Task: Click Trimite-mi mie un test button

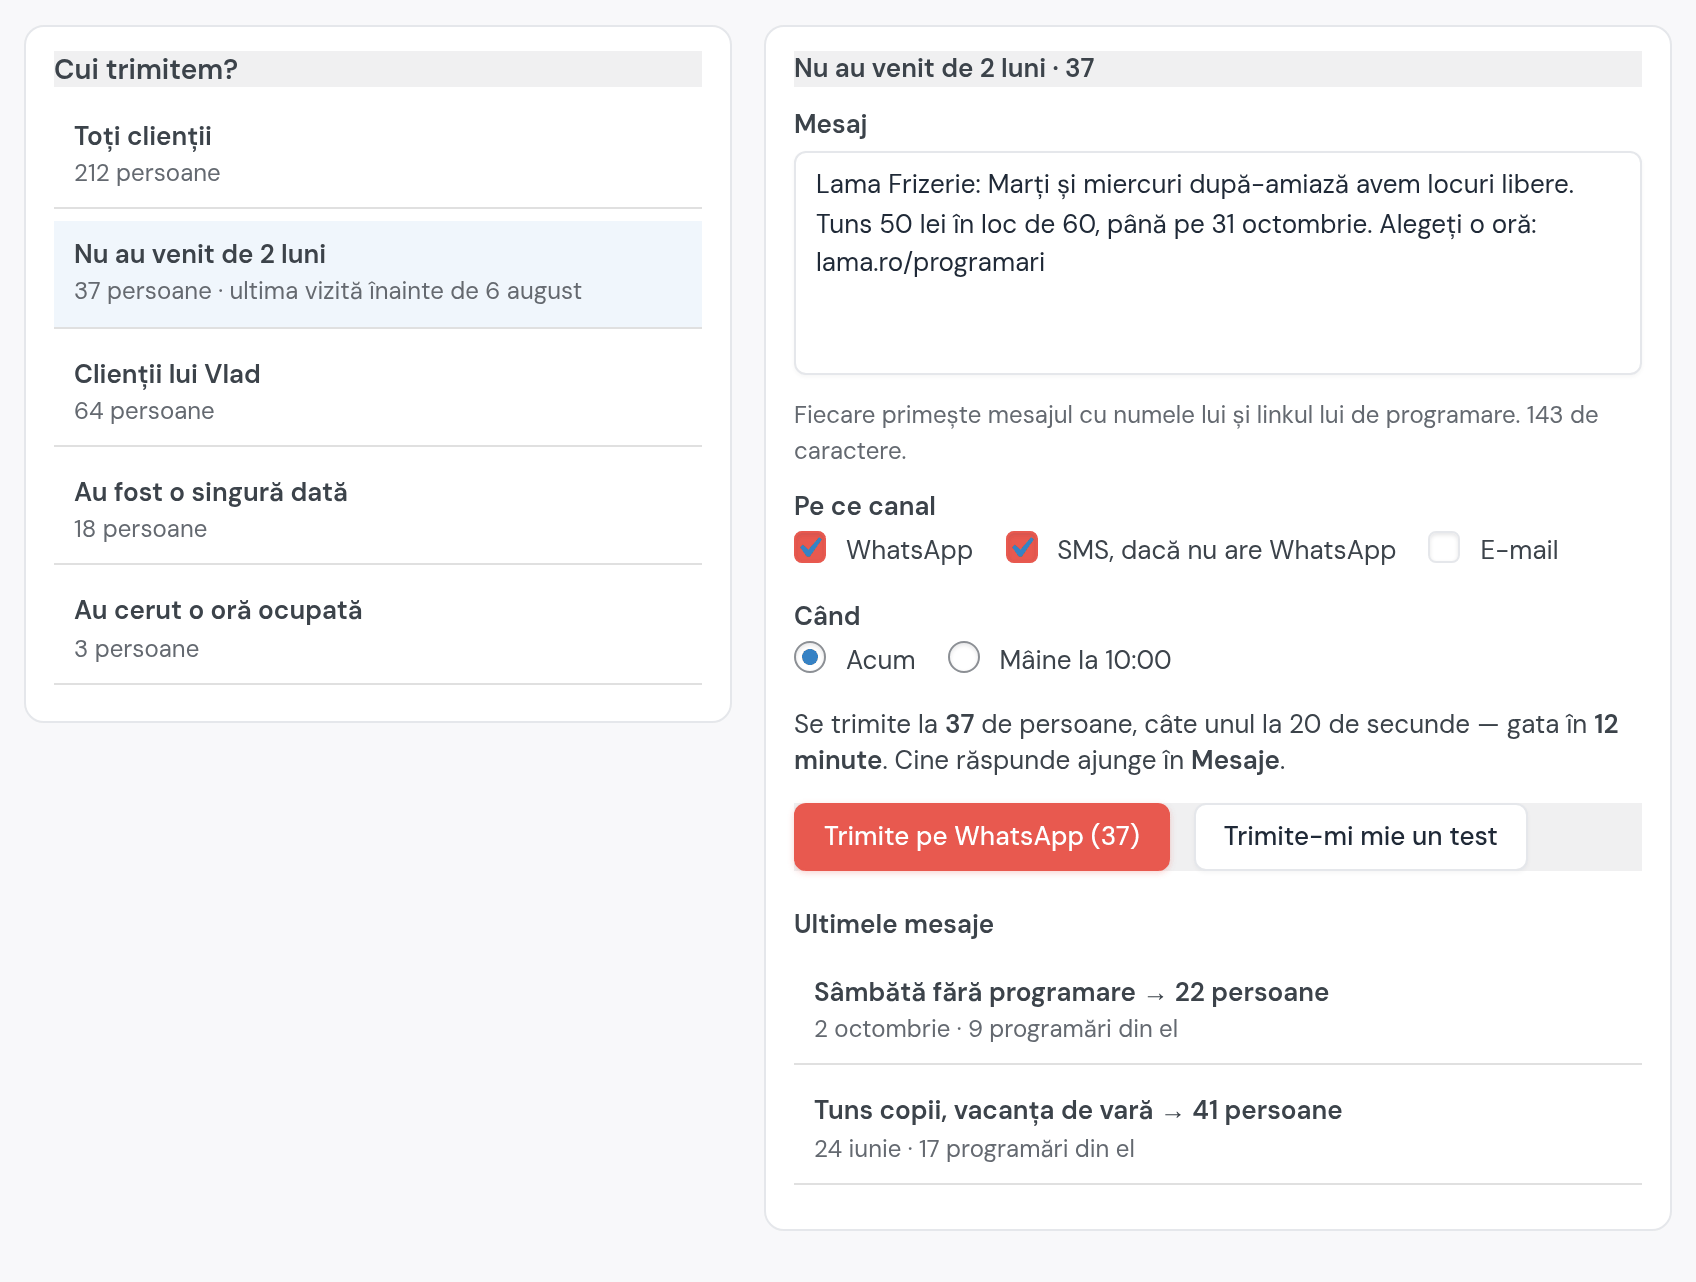Action: pyautogui.click(x=1360, y=837)
